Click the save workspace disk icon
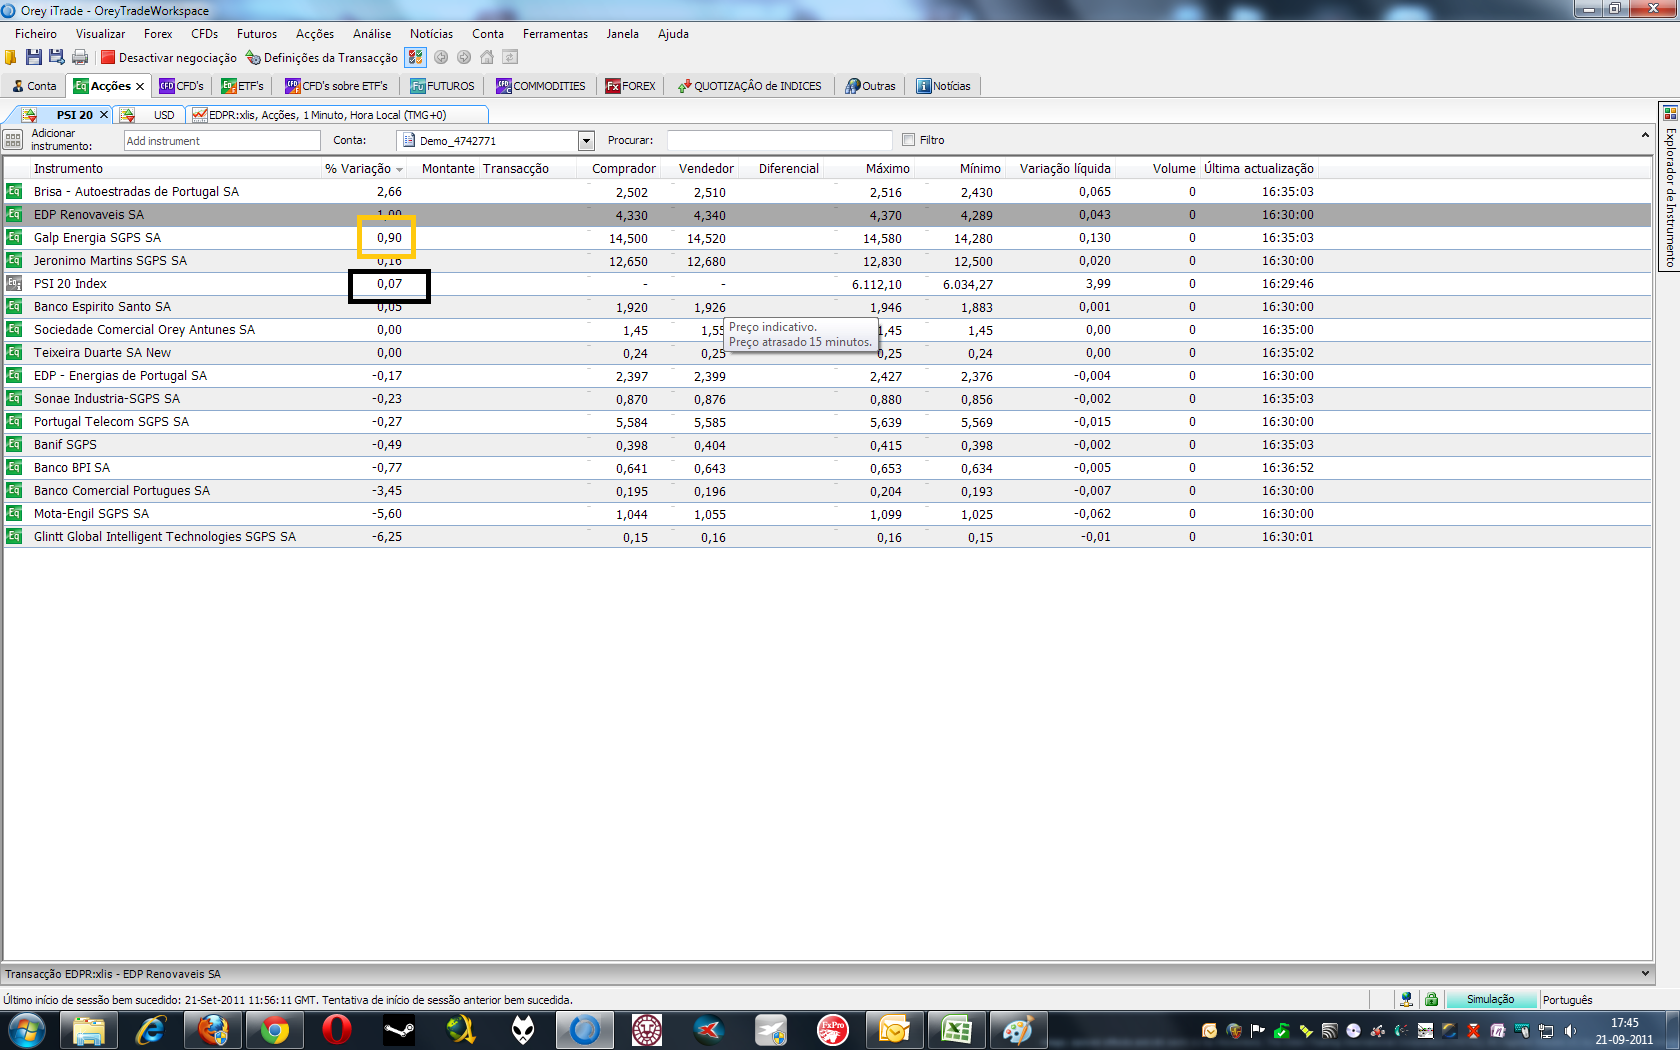1680x1050 pixels. [34, 58]
